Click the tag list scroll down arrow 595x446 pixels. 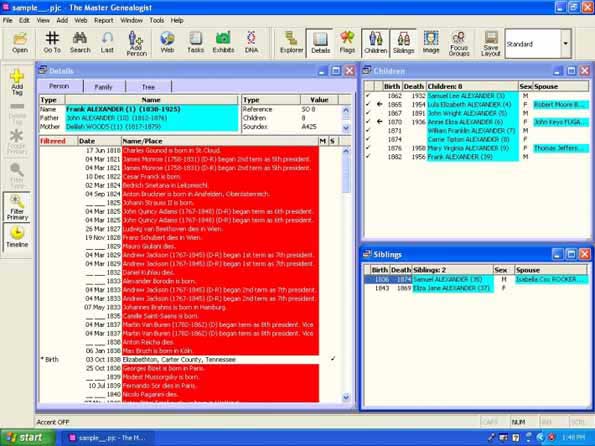(x=346, y=397)
